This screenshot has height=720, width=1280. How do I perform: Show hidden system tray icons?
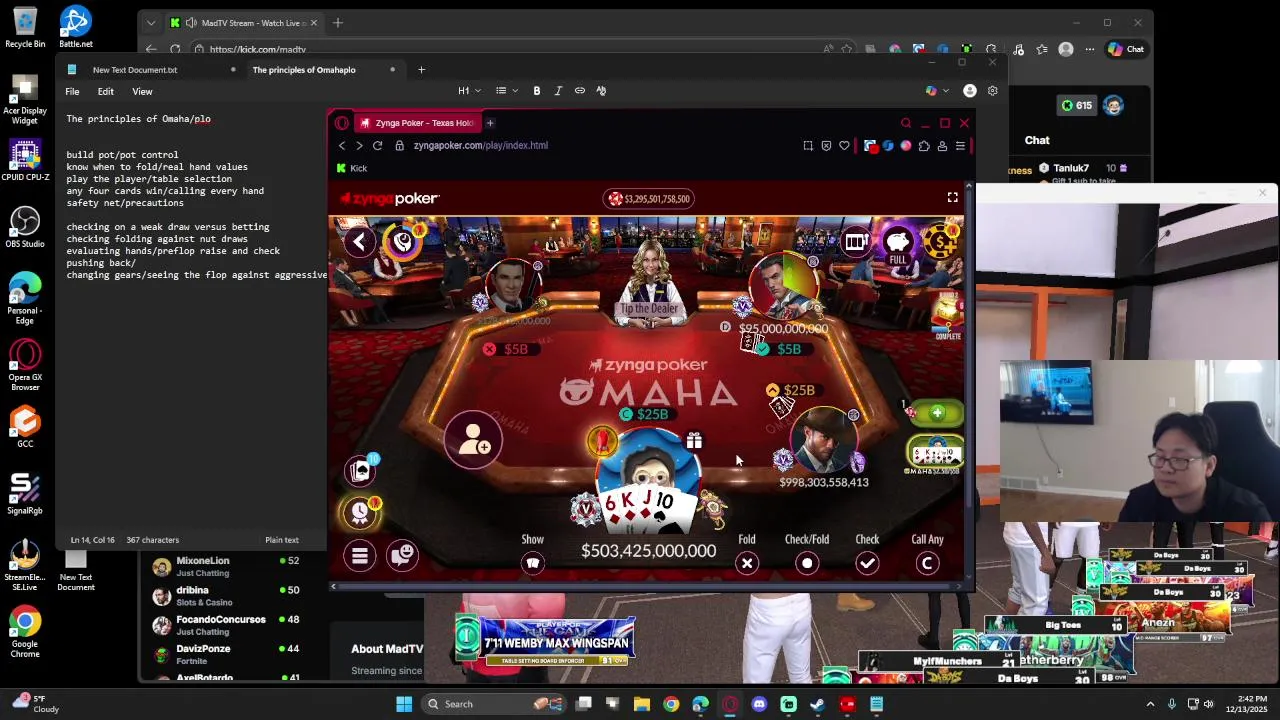[x=1150, y=704]
